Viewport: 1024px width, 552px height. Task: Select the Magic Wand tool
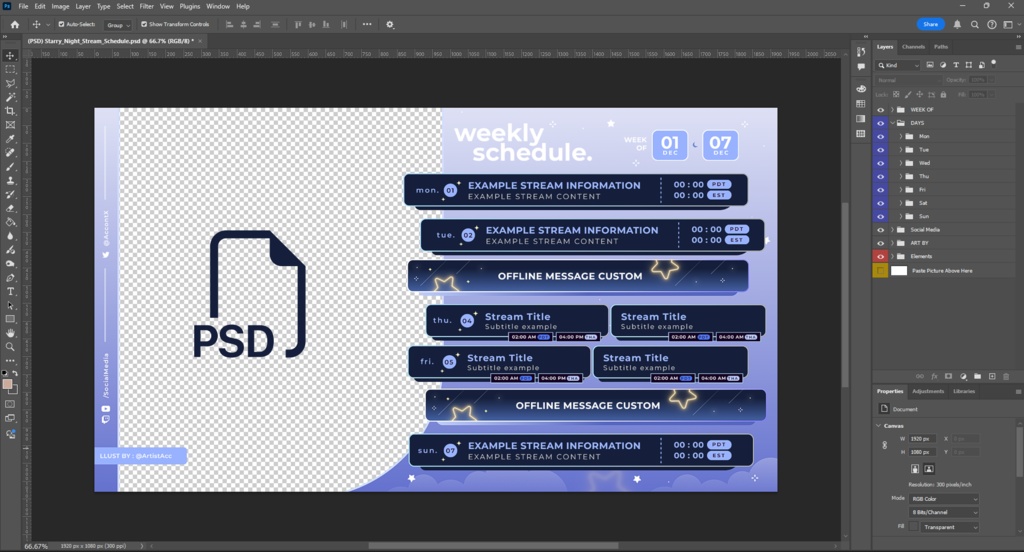point(10,97)
